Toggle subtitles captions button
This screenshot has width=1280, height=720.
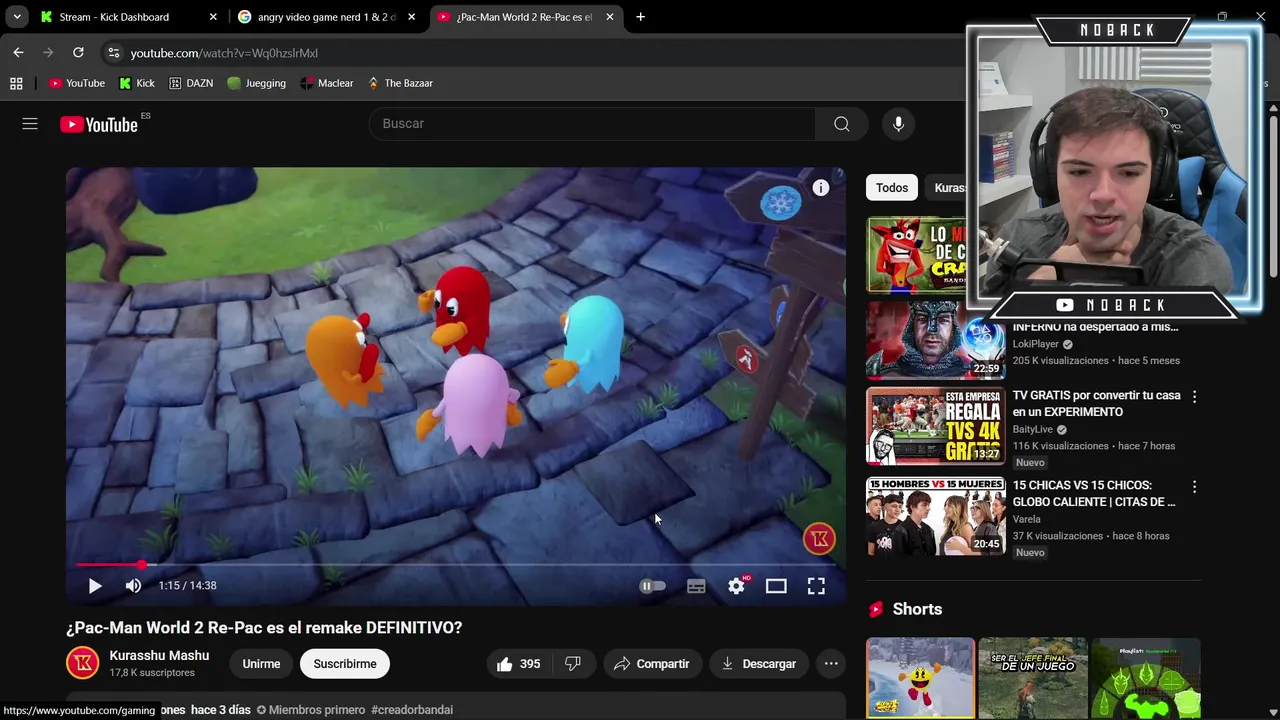click(x=696, y=586)
